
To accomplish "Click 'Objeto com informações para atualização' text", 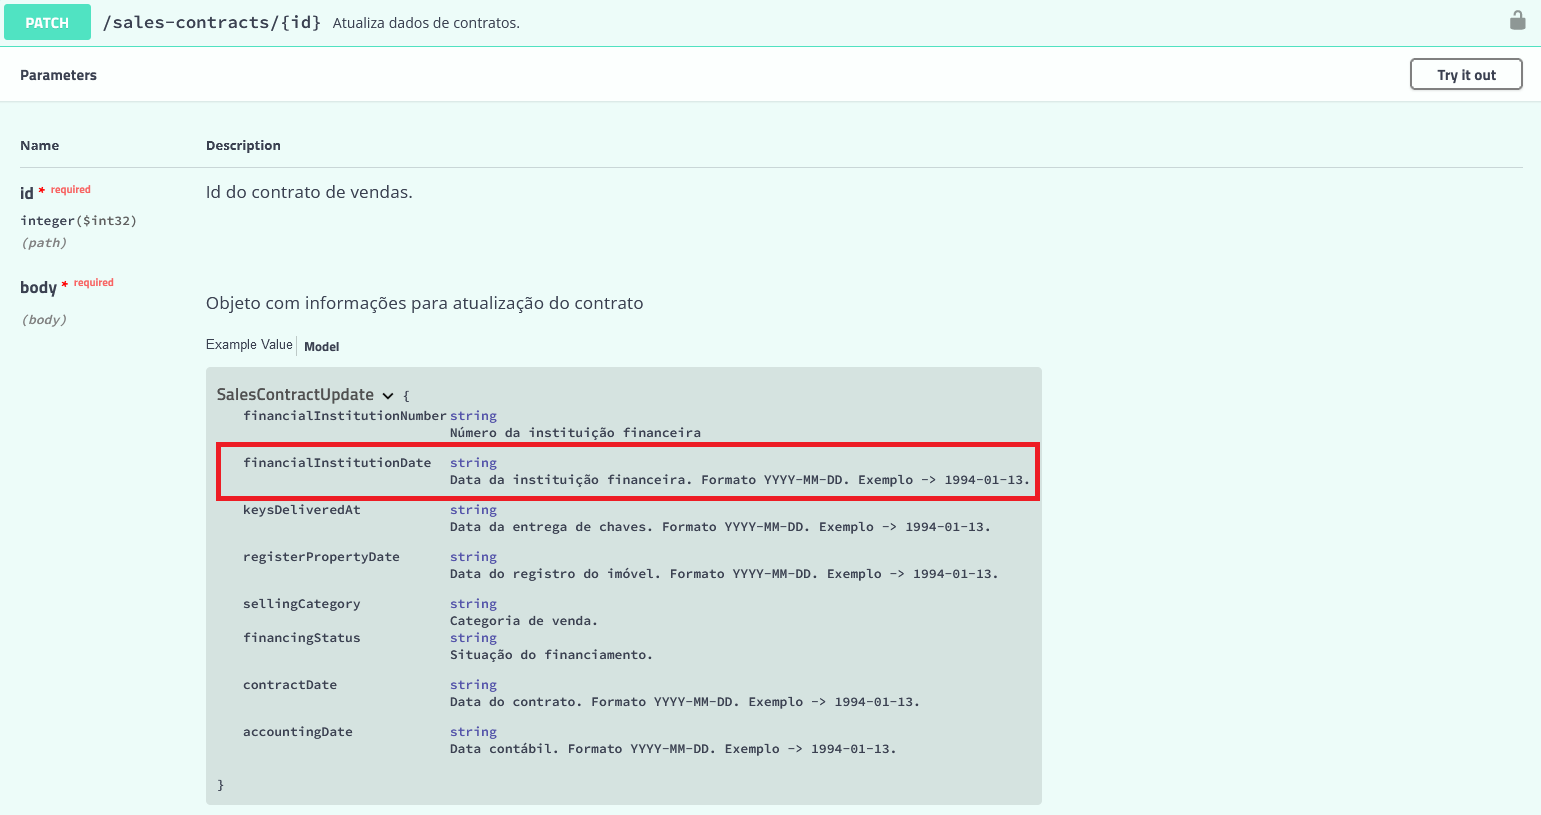I will coord(425,303).
